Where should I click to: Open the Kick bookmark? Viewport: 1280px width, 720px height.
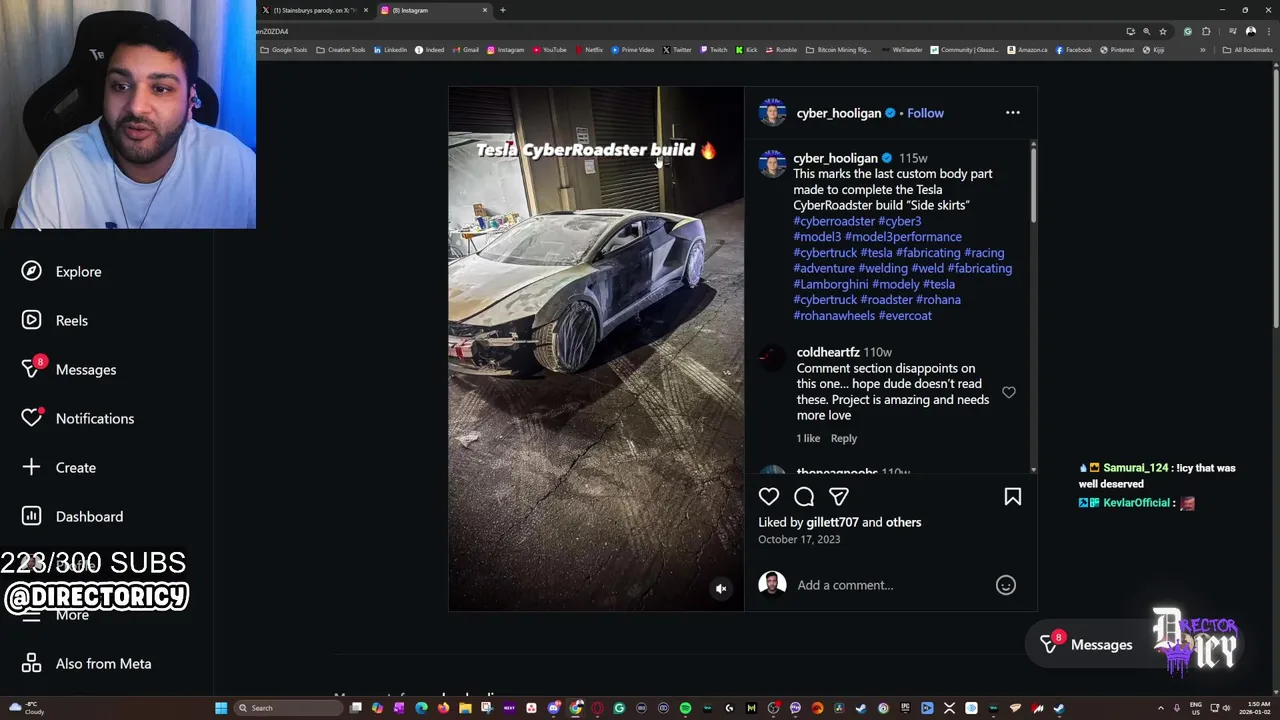[746, 50]
